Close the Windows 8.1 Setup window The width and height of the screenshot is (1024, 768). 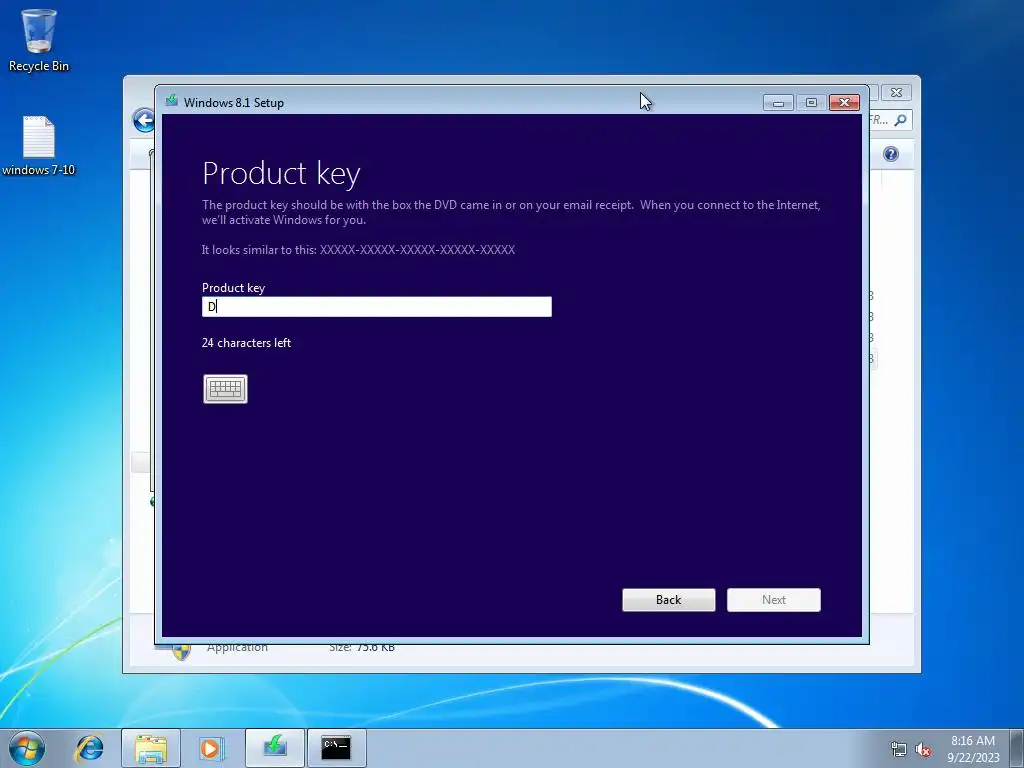tap(844, 103)
